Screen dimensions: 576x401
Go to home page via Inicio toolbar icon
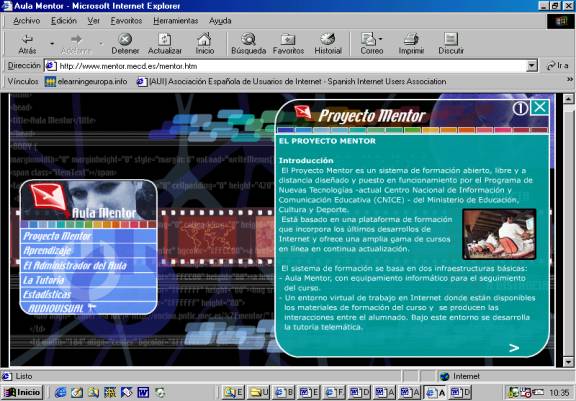(x=204, y=44)
